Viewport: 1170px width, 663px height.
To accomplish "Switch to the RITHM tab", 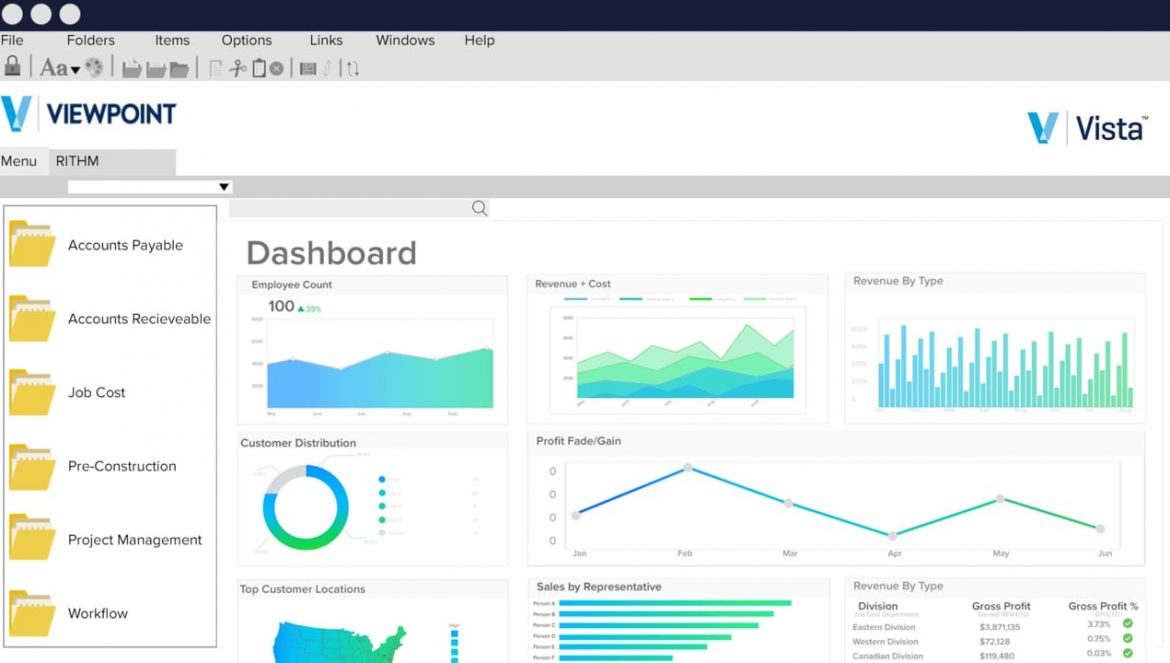I will point(77,160).
